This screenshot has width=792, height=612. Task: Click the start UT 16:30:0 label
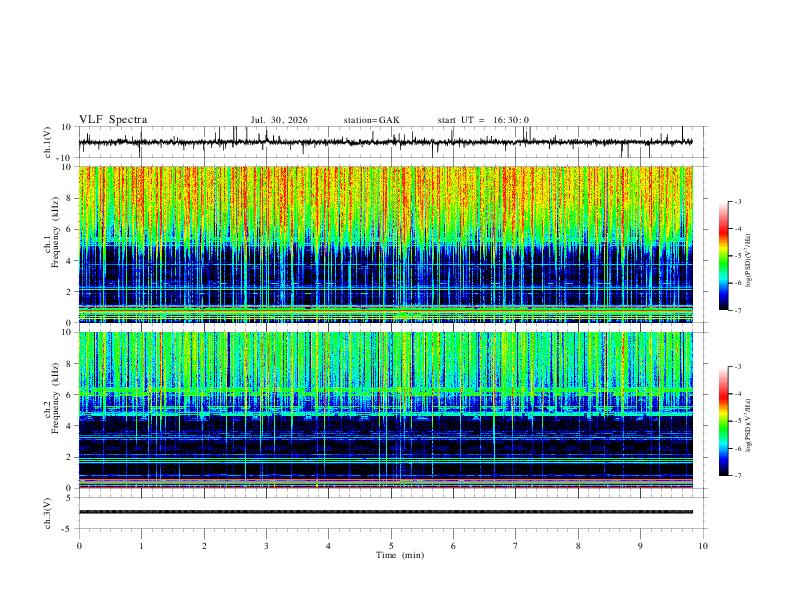[483, 120]
